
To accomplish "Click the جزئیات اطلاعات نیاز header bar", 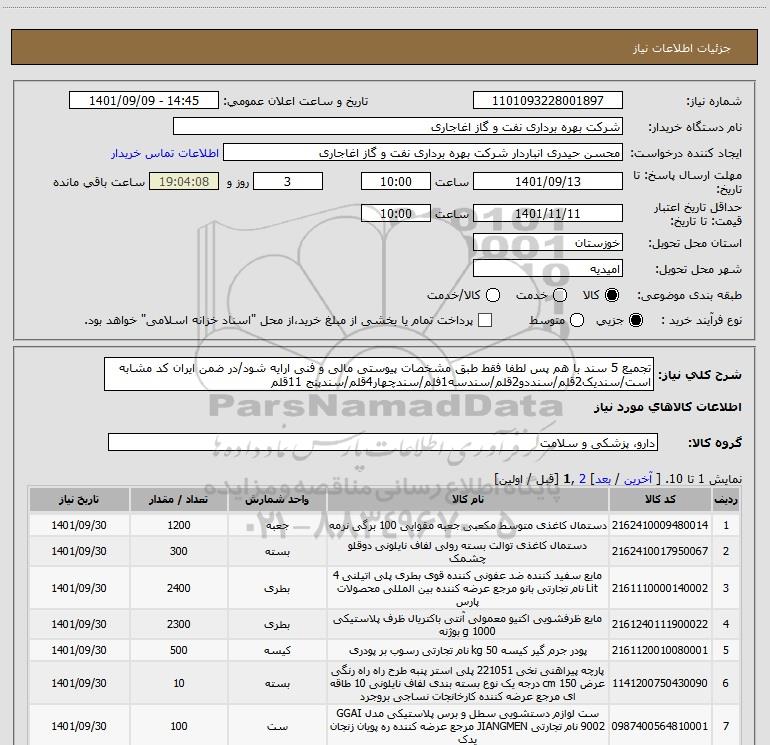I will point(384,47).
